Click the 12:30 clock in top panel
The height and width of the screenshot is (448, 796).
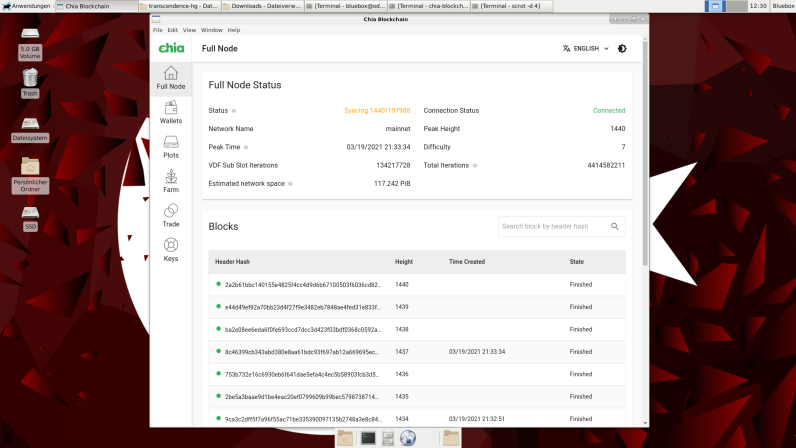coord(758,6)
